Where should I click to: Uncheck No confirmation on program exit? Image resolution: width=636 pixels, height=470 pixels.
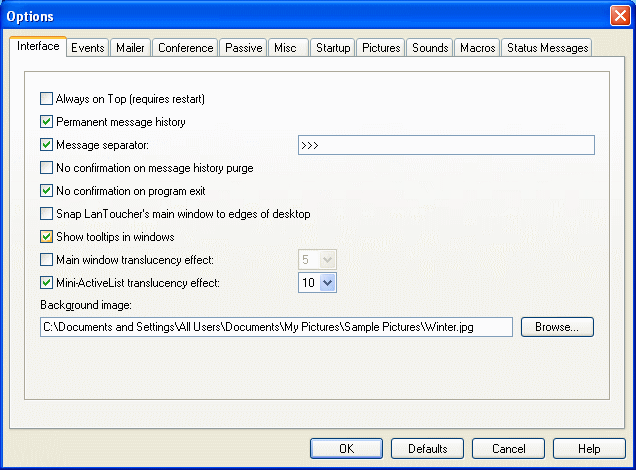[46, 191]
